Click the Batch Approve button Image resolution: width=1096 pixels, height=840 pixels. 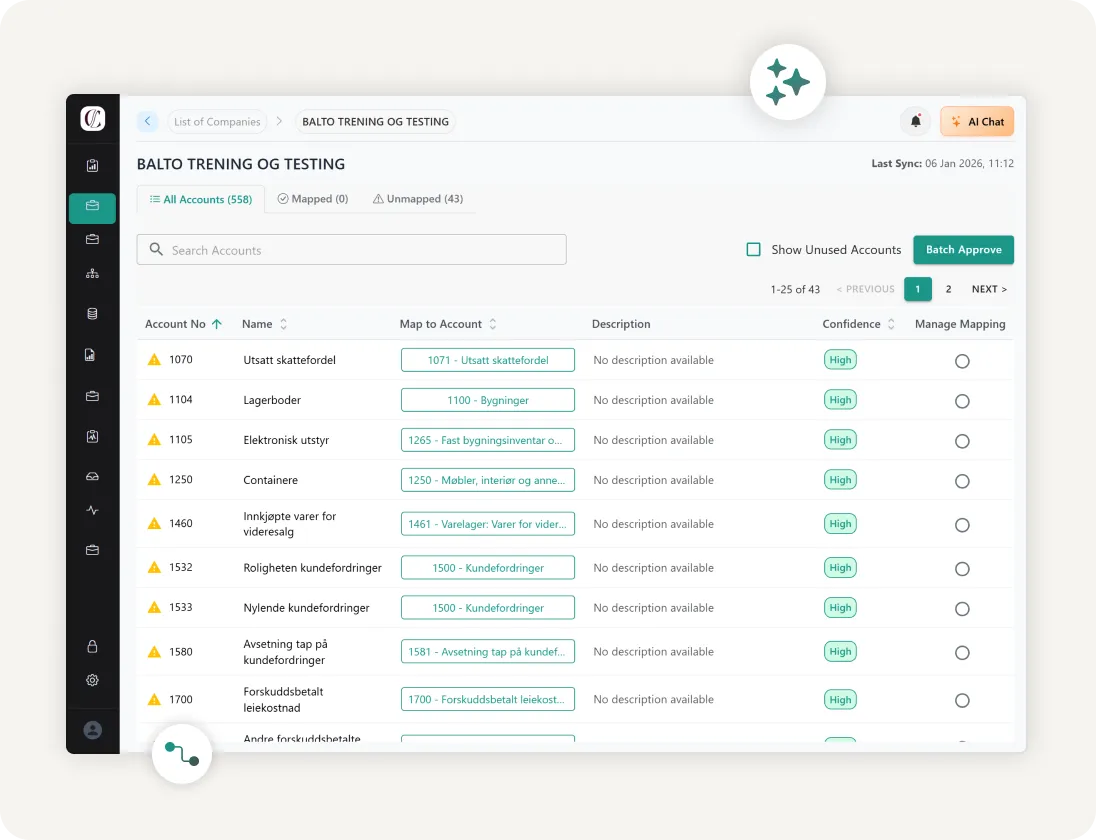(x=963, y=249)
